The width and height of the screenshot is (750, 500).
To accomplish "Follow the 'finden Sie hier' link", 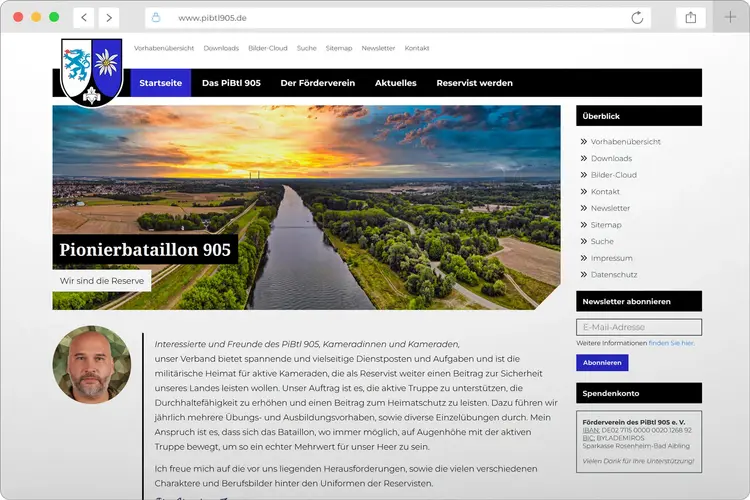I will (671, 343).
